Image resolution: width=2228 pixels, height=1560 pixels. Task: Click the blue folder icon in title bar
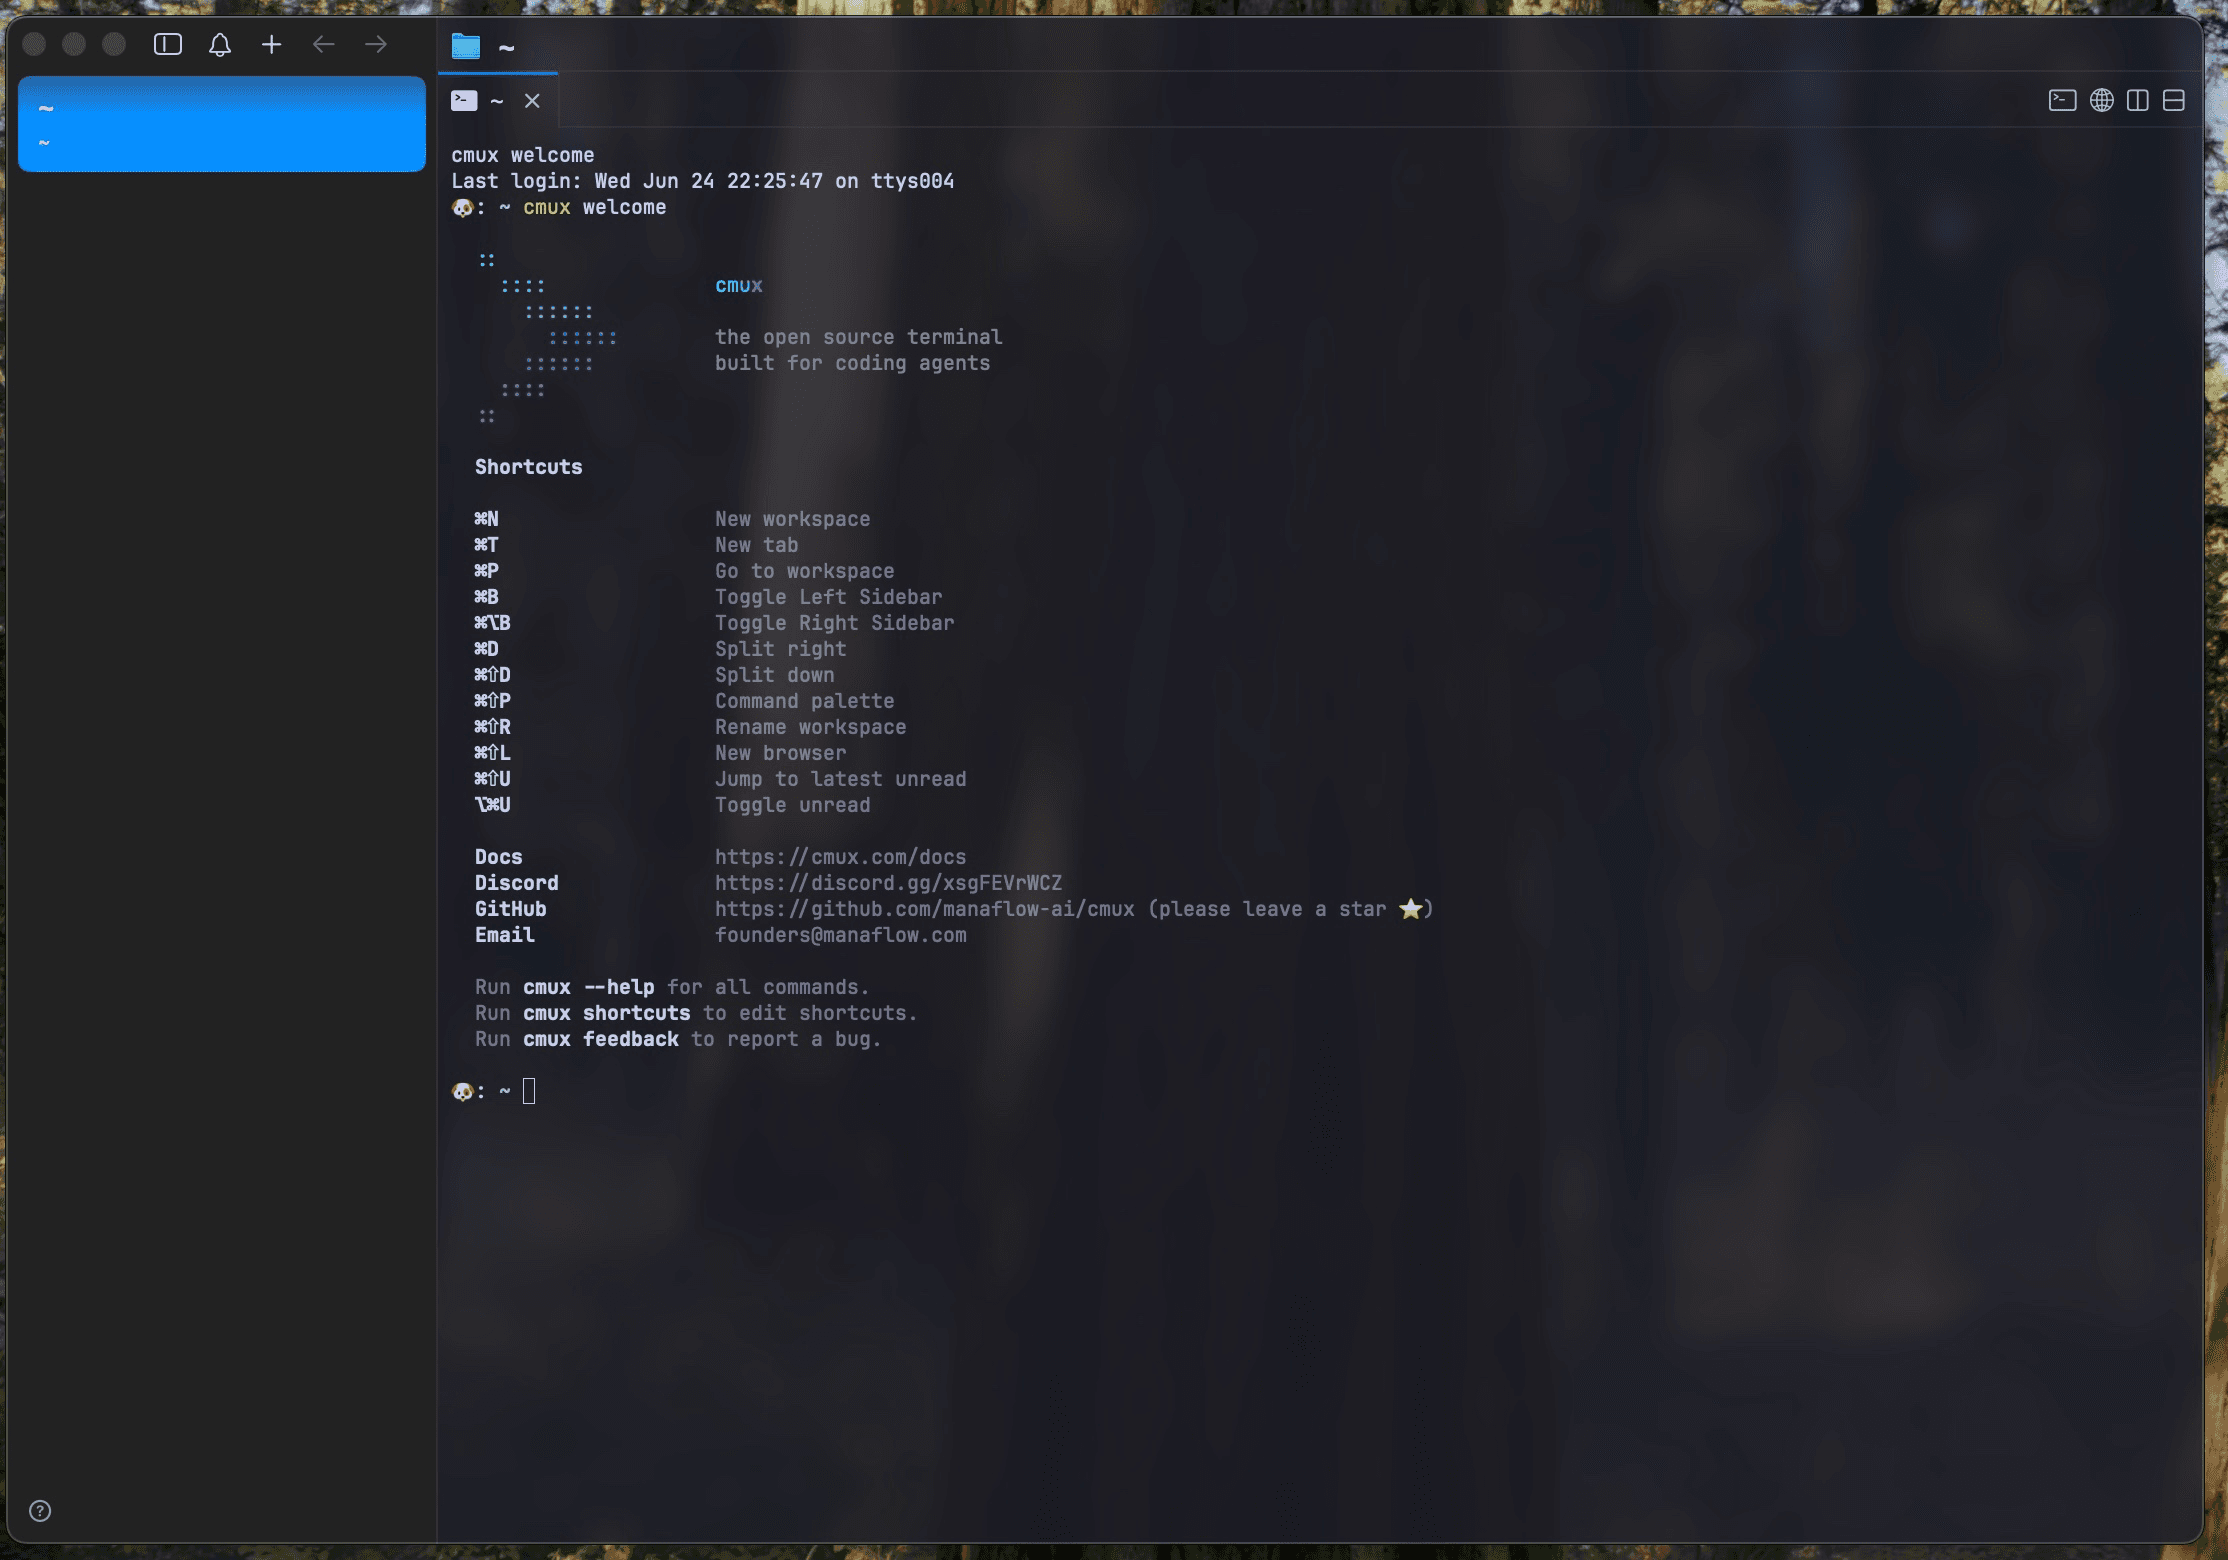[466, 46]
